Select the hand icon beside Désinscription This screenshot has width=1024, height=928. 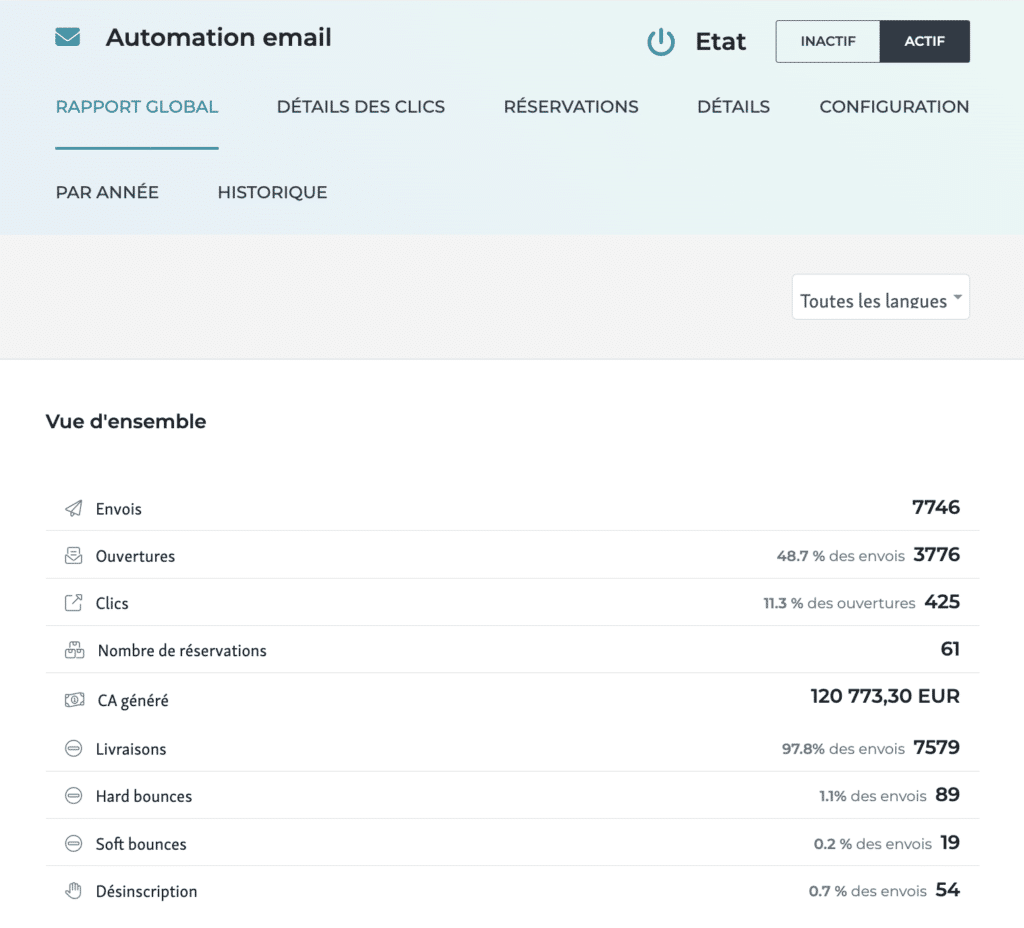[74, 889]
